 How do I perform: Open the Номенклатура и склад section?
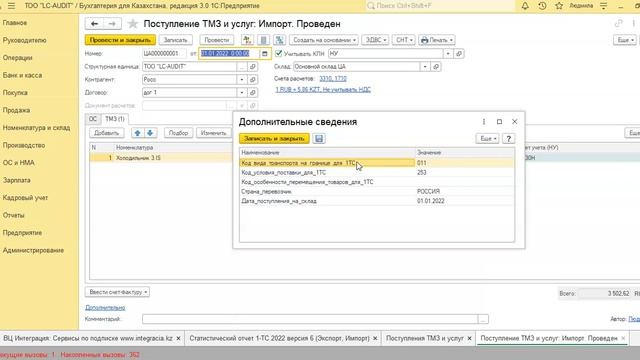(36, 128)
